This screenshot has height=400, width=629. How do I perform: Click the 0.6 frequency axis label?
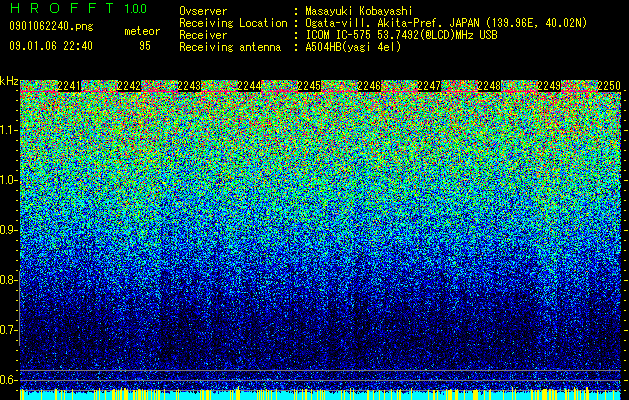tap(8, 380)
